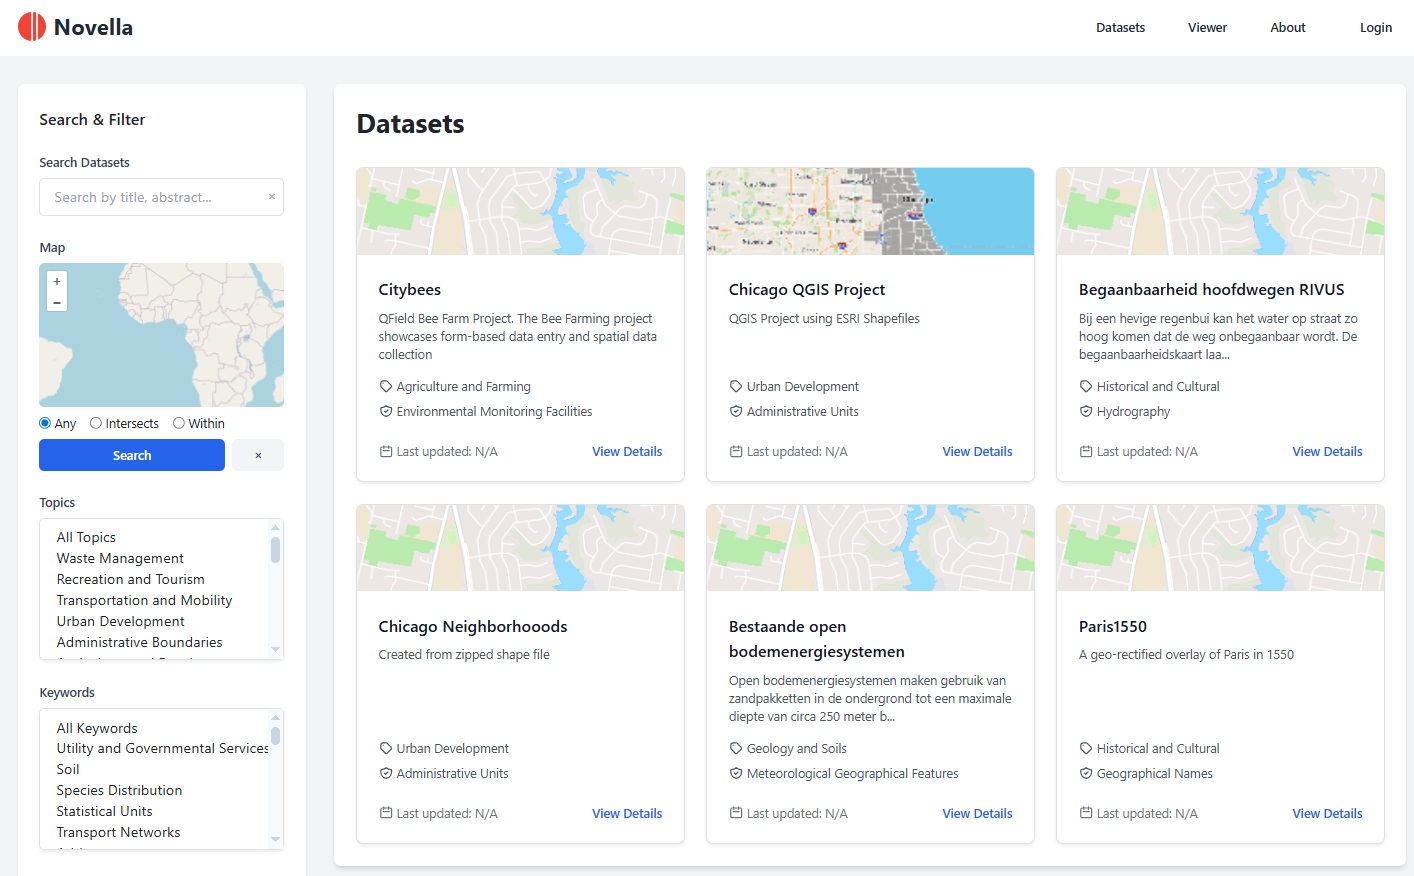Click the tag icon beside Agriculture and Farming
This screenshot has height=876, width=1414.
386,387
